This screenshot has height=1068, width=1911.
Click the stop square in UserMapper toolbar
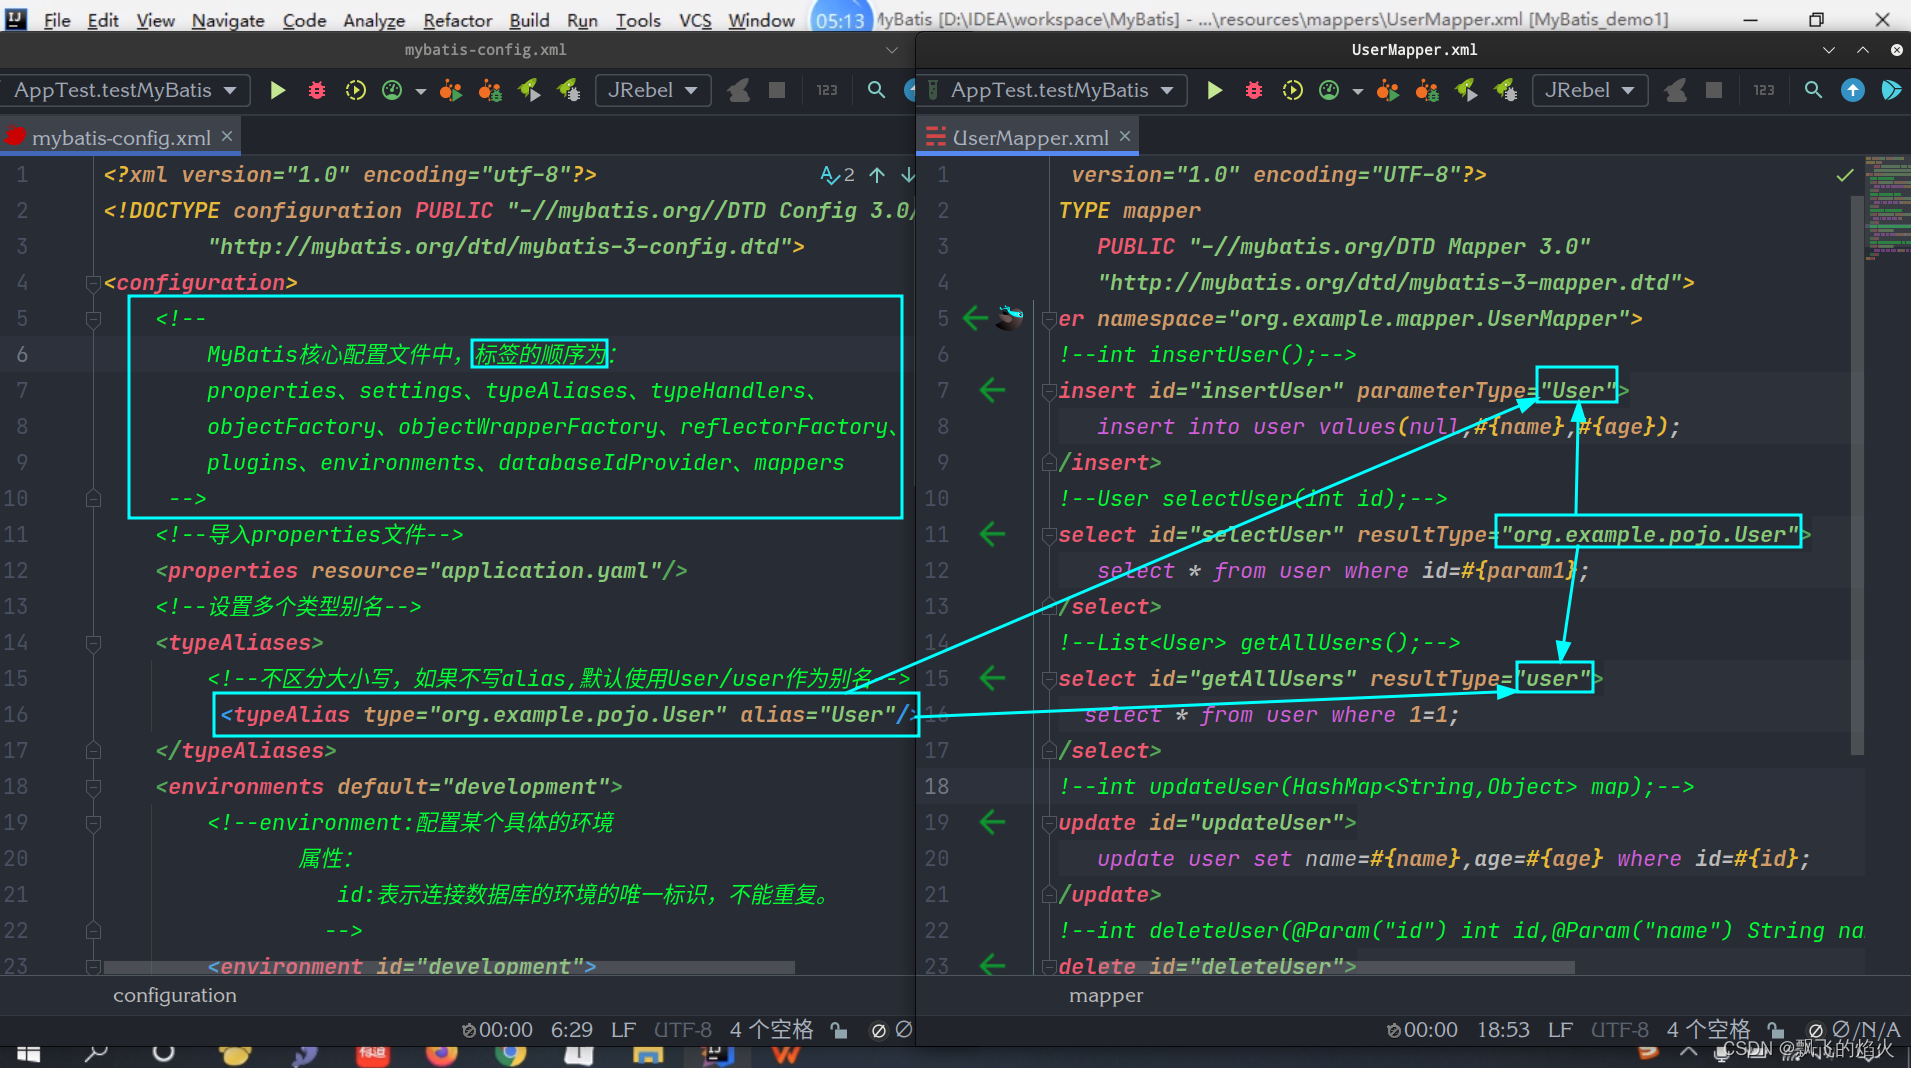(x=1713, y=91)
